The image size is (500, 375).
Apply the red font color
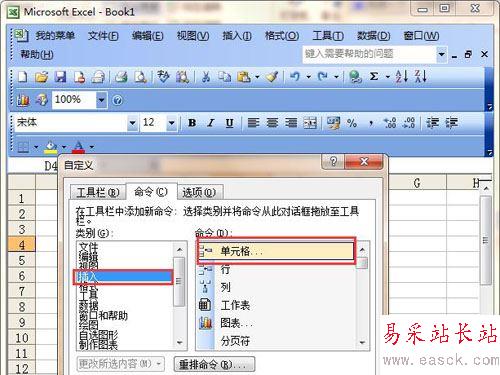[x=79, y=147]
